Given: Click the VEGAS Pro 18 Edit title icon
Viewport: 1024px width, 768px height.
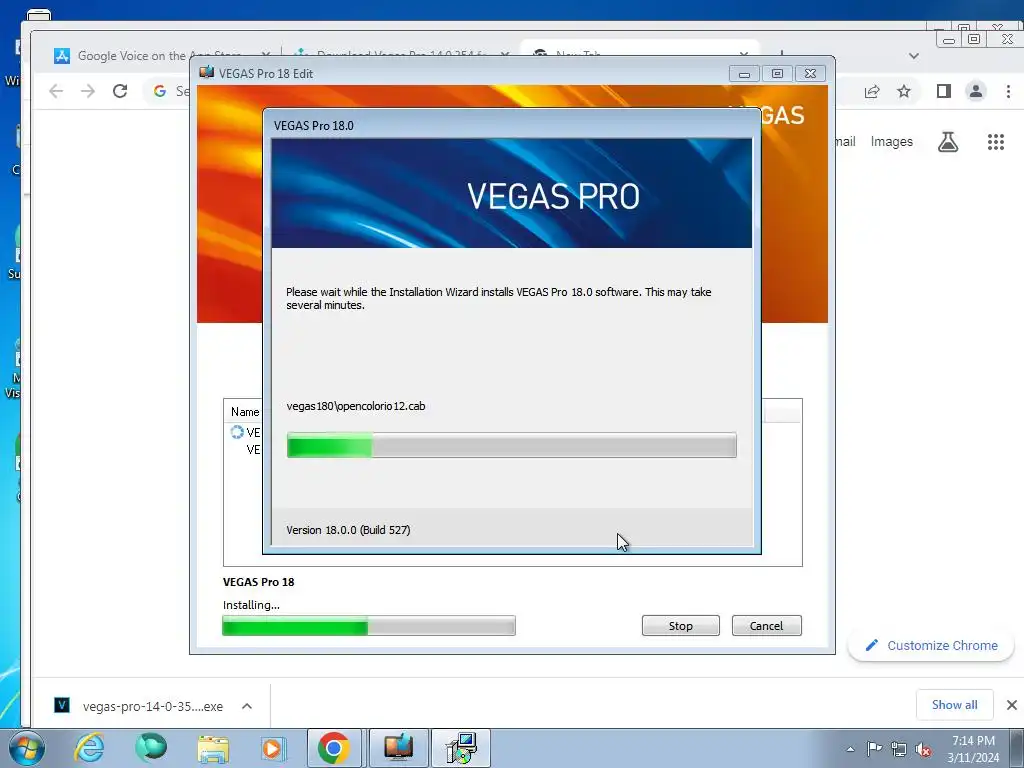Looking at the screenshot, I should (206, 72).
